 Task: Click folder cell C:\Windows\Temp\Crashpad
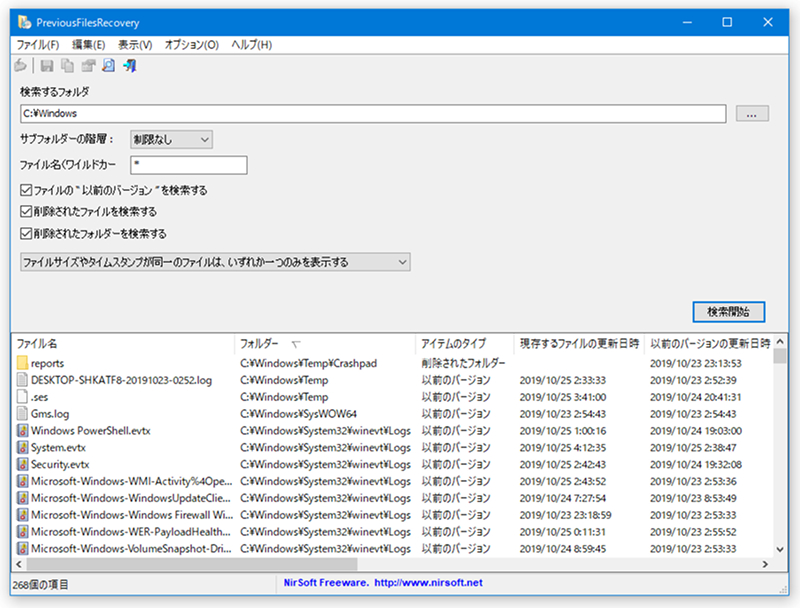308,363
